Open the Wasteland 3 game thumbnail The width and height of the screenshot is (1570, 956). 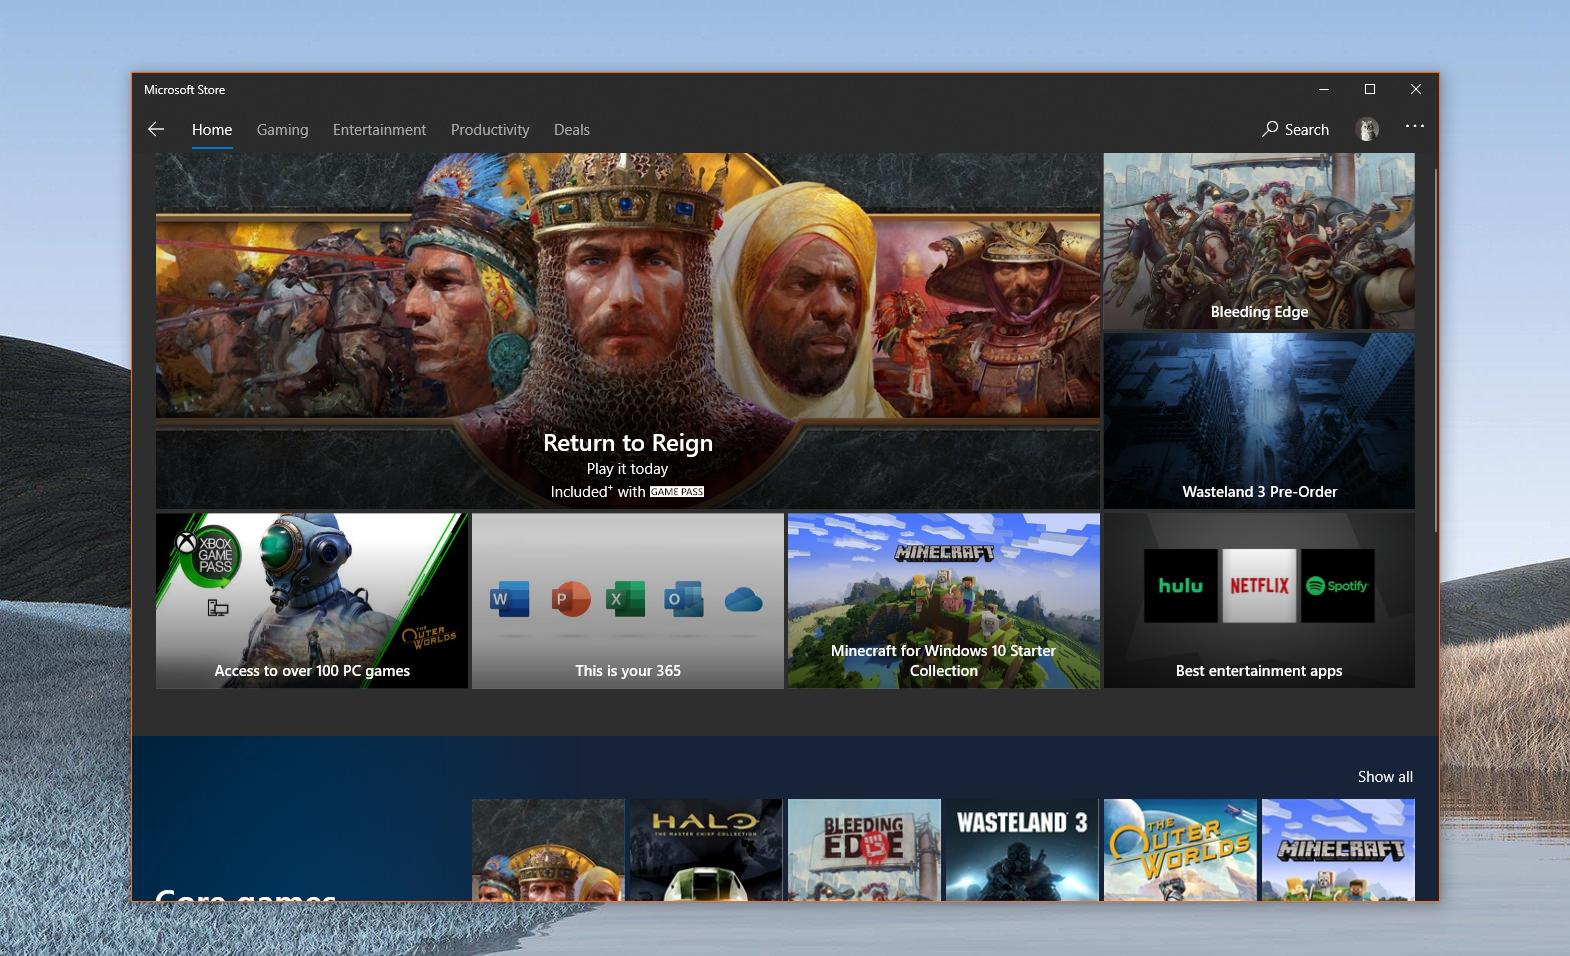[1022, 849]
